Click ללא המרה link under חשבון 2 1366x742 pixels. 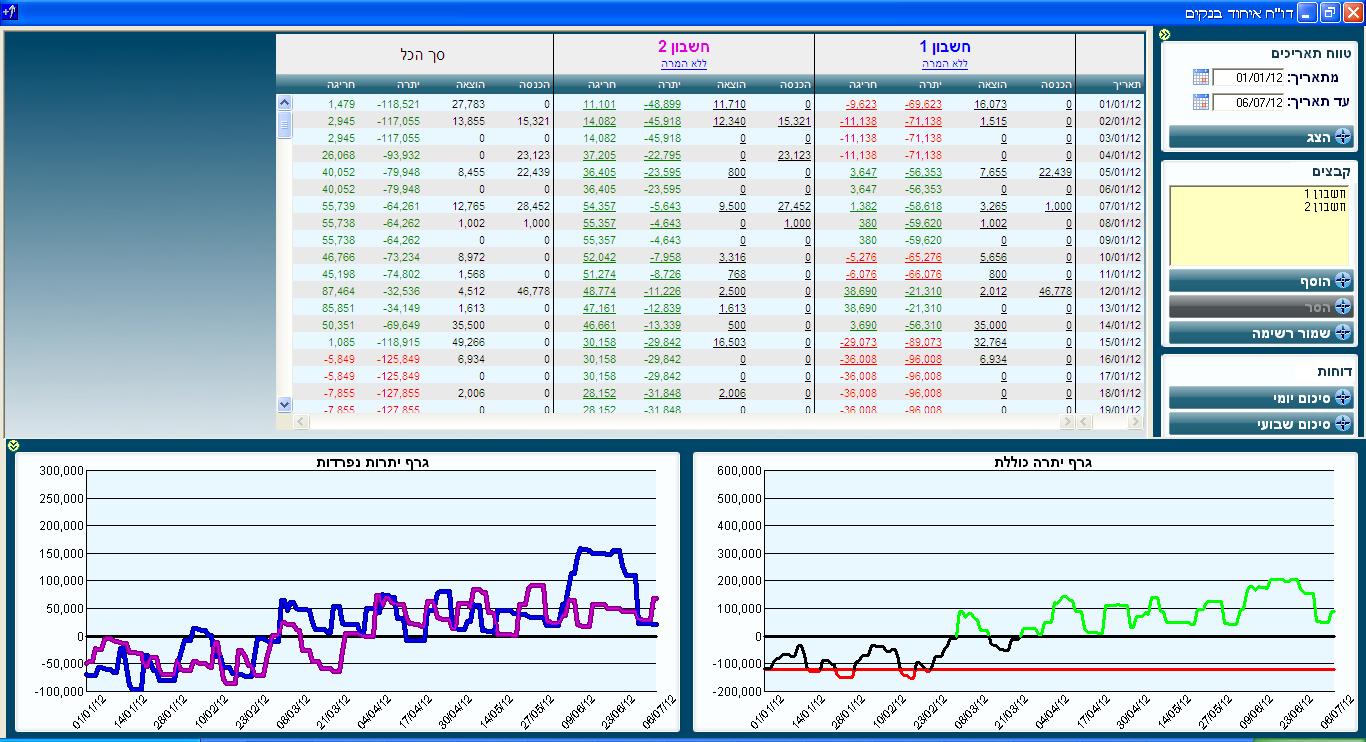pos(684,64)
